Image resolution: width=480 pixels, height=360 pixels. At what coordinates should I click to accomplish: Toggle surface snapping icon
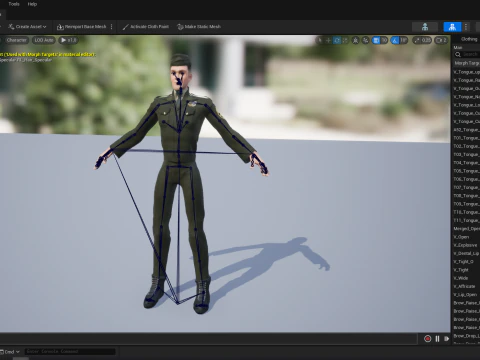pyautogui.click(x=366, y=40)
